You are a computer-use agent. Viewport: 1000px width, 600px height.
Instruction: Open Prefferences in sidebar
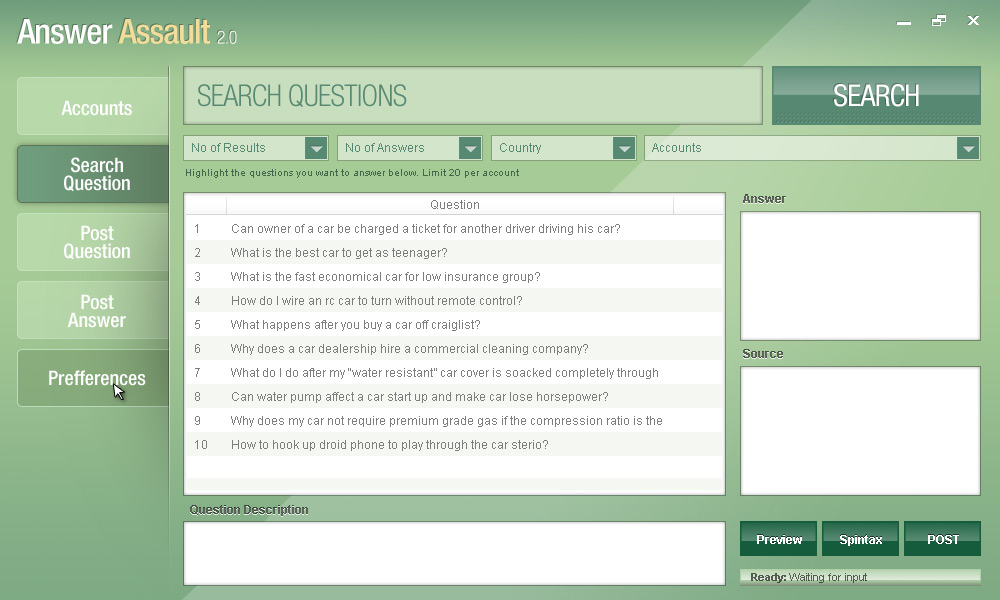pos(93,378)
